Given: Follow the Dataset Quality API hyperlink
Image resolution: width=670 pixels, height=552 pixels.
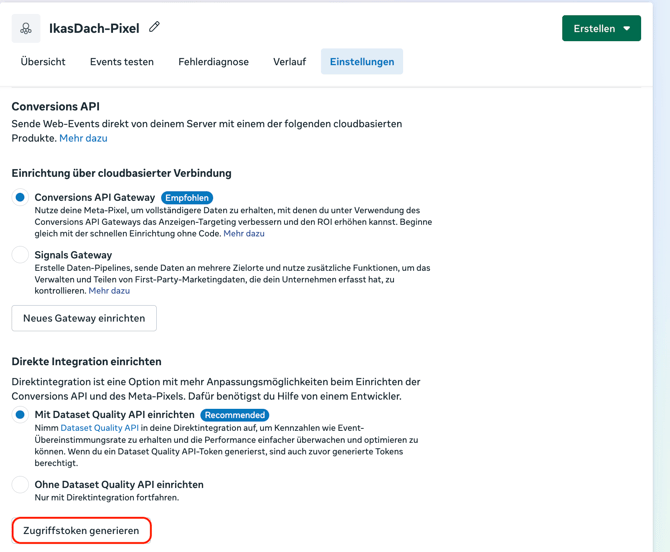Looking at the screenshot, I should 100,428.
